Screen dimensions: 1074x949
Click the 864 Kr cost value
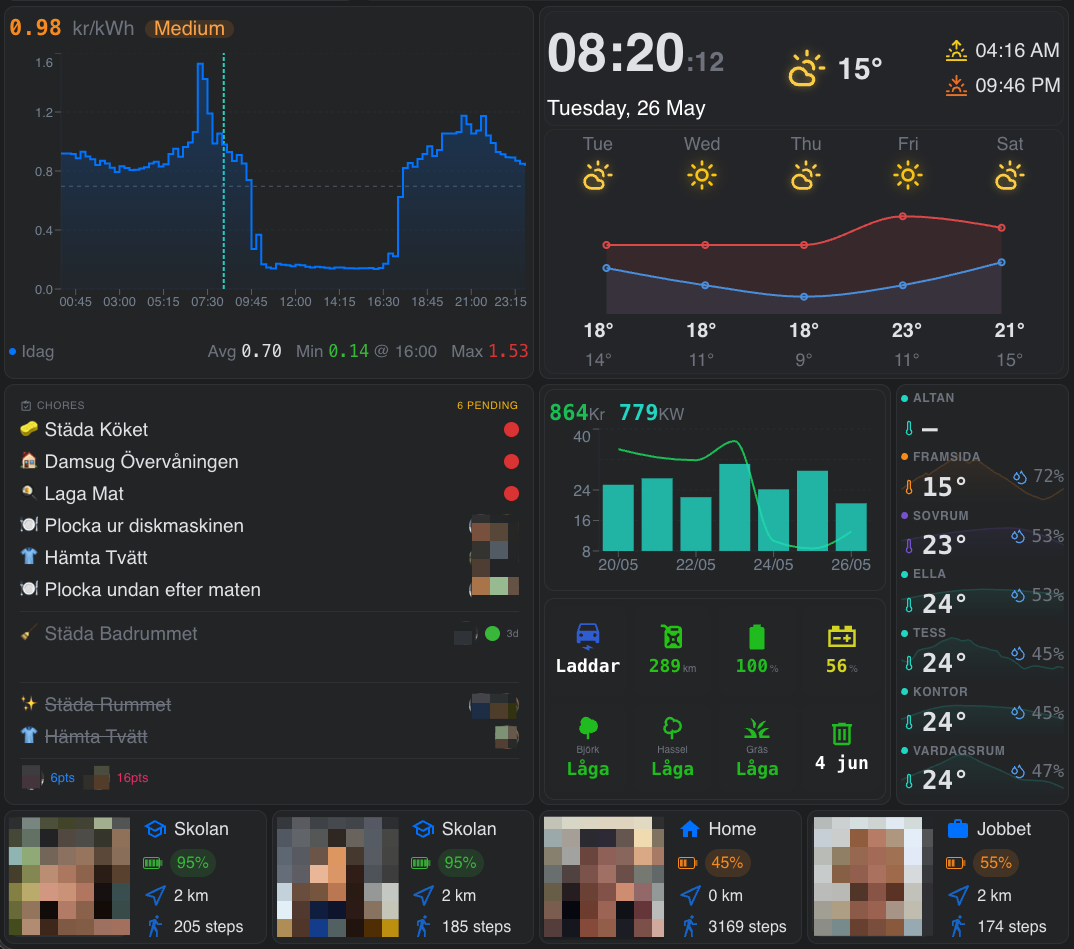pos(577,412)
